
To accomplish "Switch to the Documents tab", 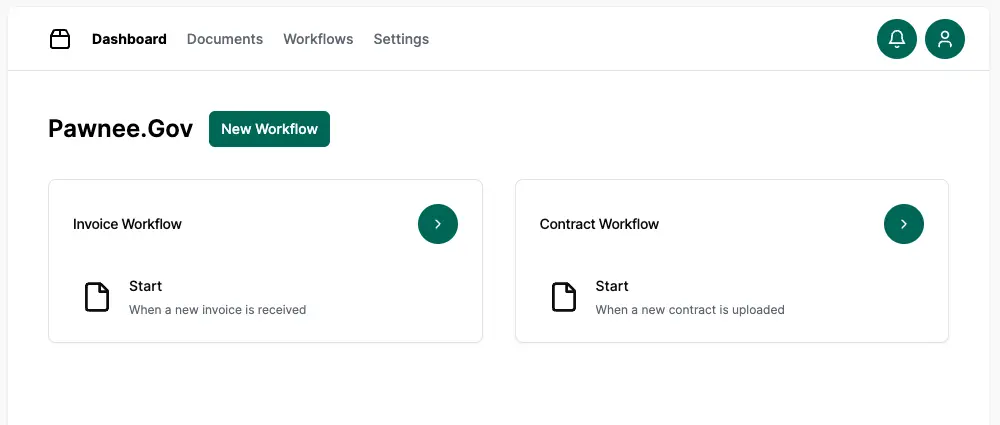I will tap(224, 39).
